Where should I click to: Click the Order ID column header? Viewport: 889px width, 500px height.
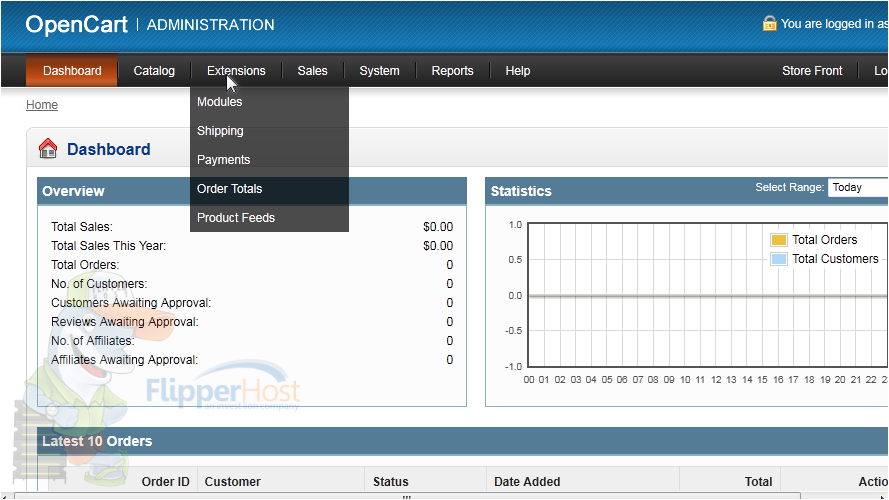coord(166,482)
